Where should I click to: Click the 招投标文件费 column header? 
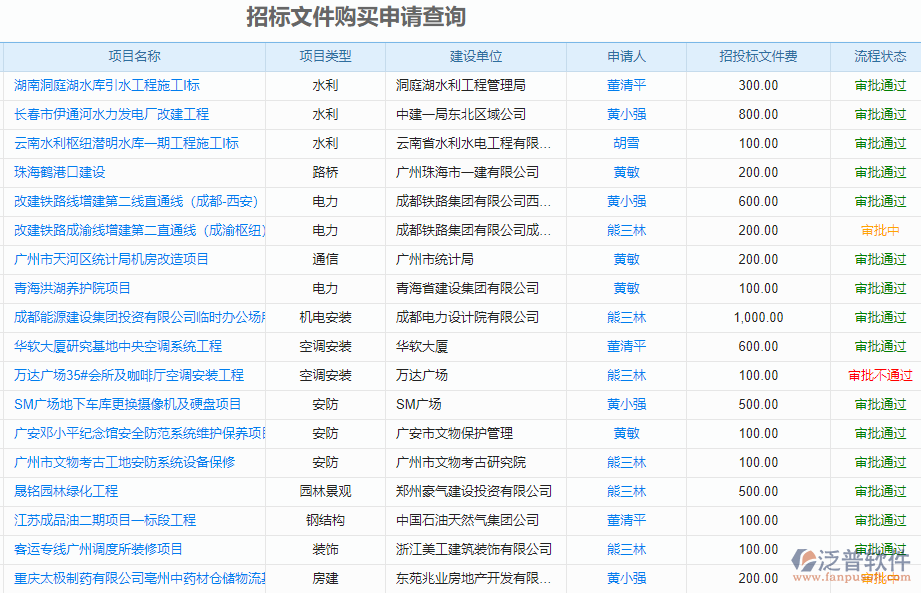click(758, 57)
